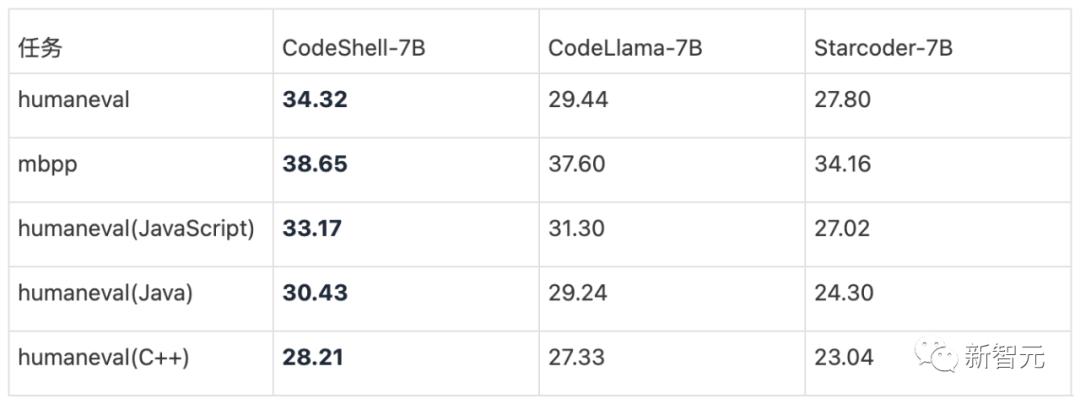Viewport: 1080px width, 404px height.
Task: Select the humaneval(JavaScript) row label
Action: pyautogui.click(x=136, y=228)
